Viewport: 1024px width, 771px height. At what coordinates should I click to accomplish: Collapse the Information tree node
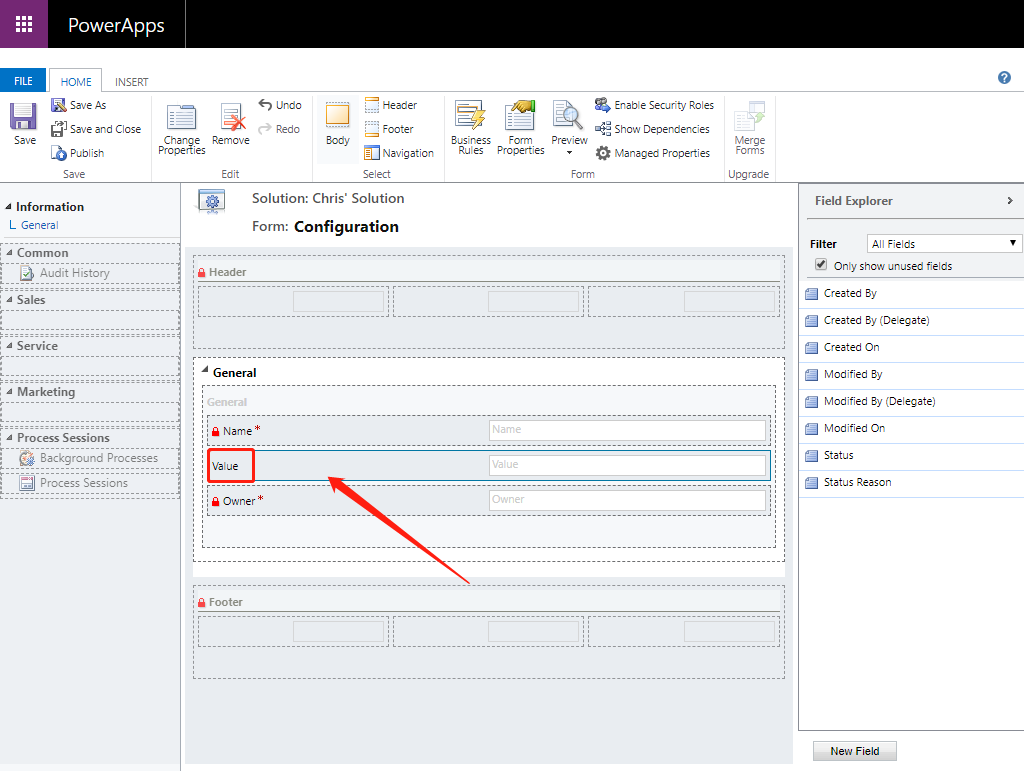9,206
